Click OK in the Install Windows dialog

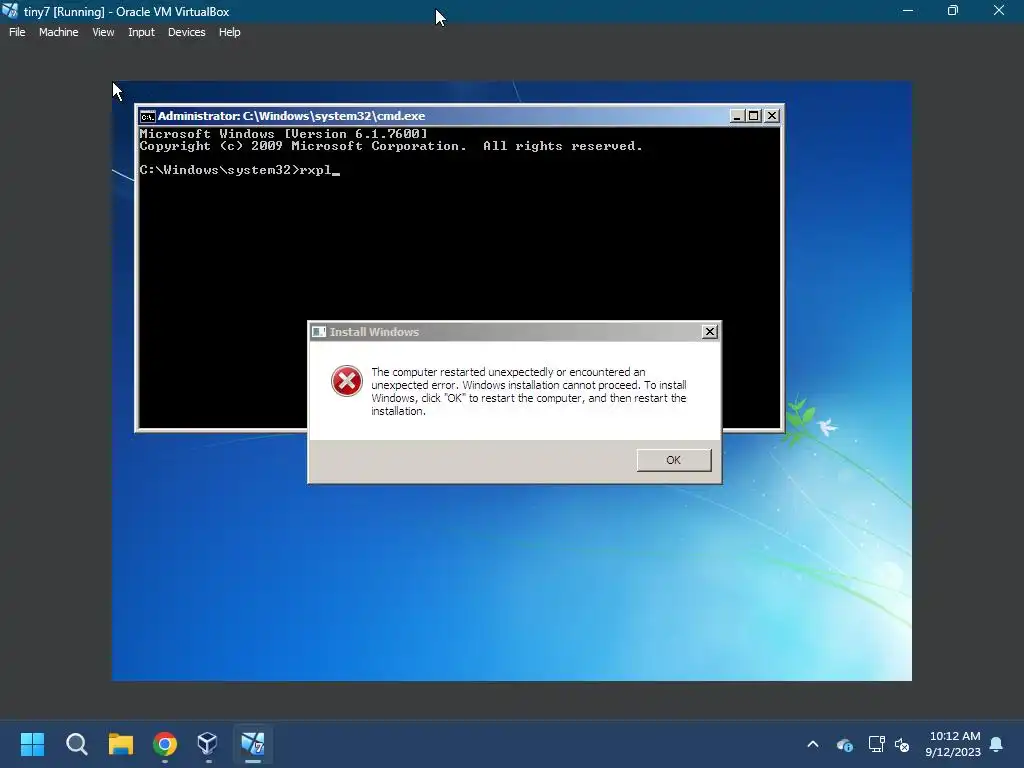pos(674,460)
